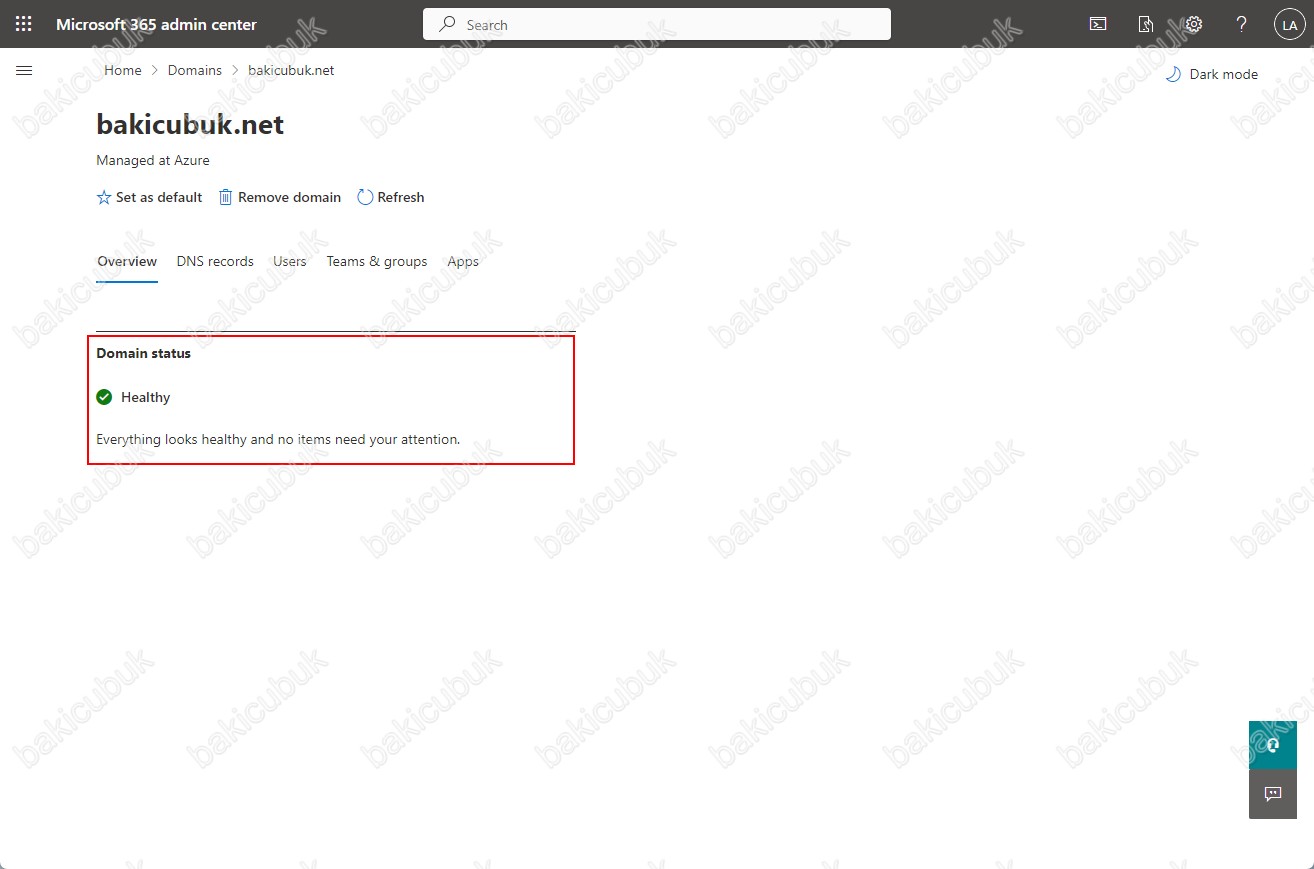Viewport: 1314px width, 869px height.
Task: Refresh the domain page
Action: click(x=391, y=197)
